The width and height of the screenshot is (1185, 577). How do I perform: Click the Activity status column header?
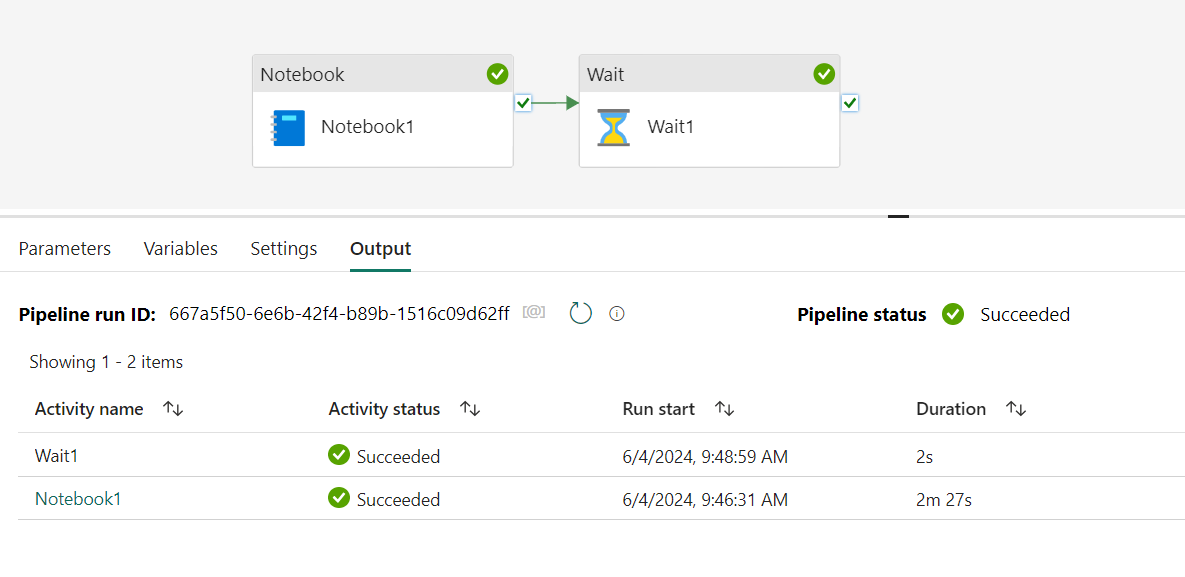coord(384,409)
